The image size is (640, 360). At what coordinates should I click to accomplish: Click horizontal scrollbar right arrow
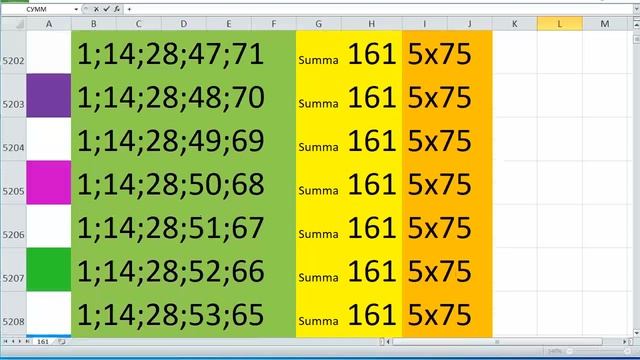[x=624, y=342]
